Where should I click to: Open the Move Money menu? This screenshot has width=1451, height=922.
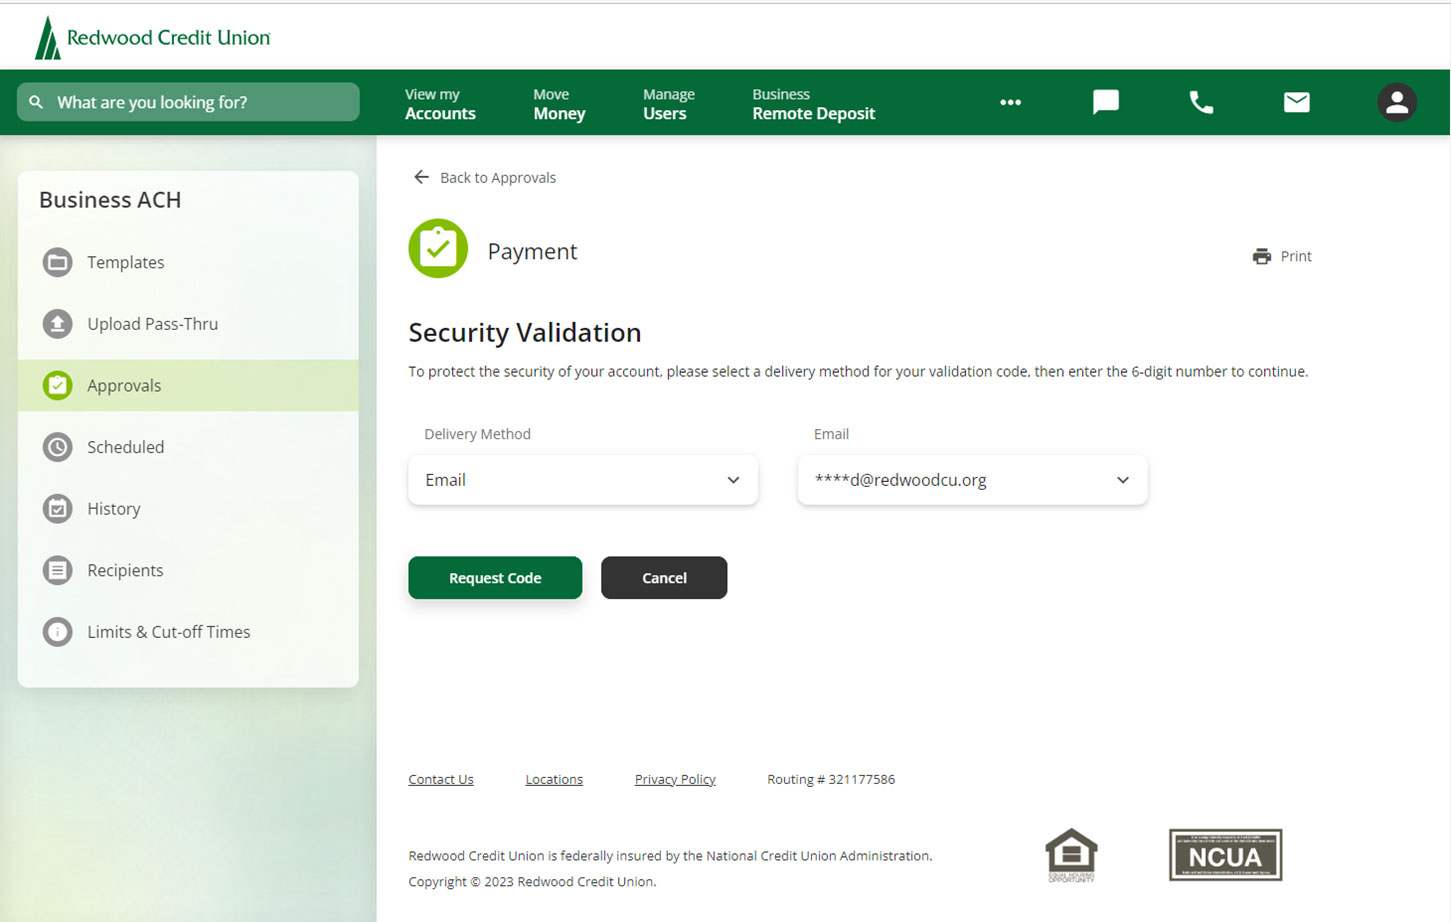pyautogui.click(x=559, y=103)
